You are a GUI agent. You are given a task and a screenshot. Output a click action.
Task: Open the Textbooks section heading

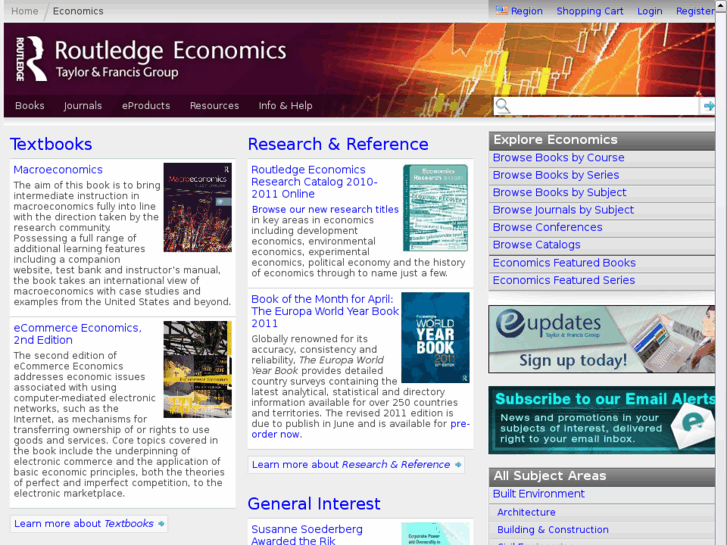tap(51, 144)
